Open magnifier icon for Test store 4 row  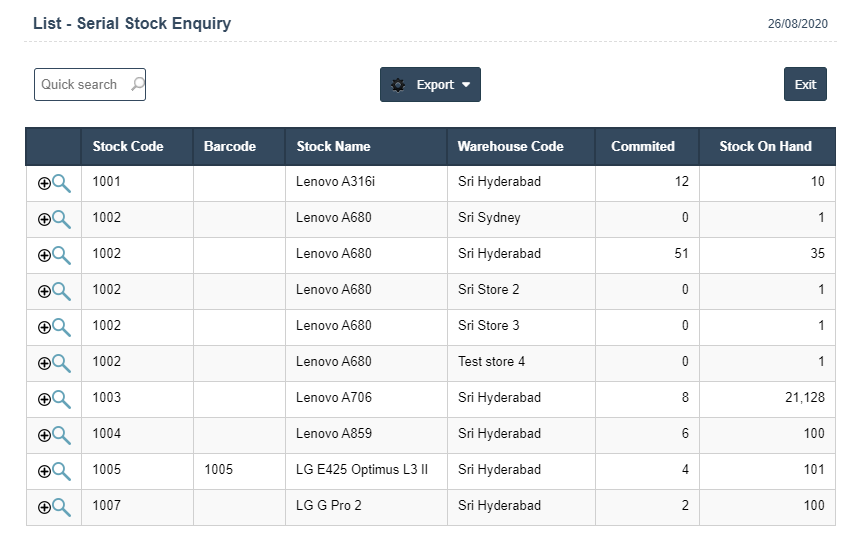pos(54,363)
